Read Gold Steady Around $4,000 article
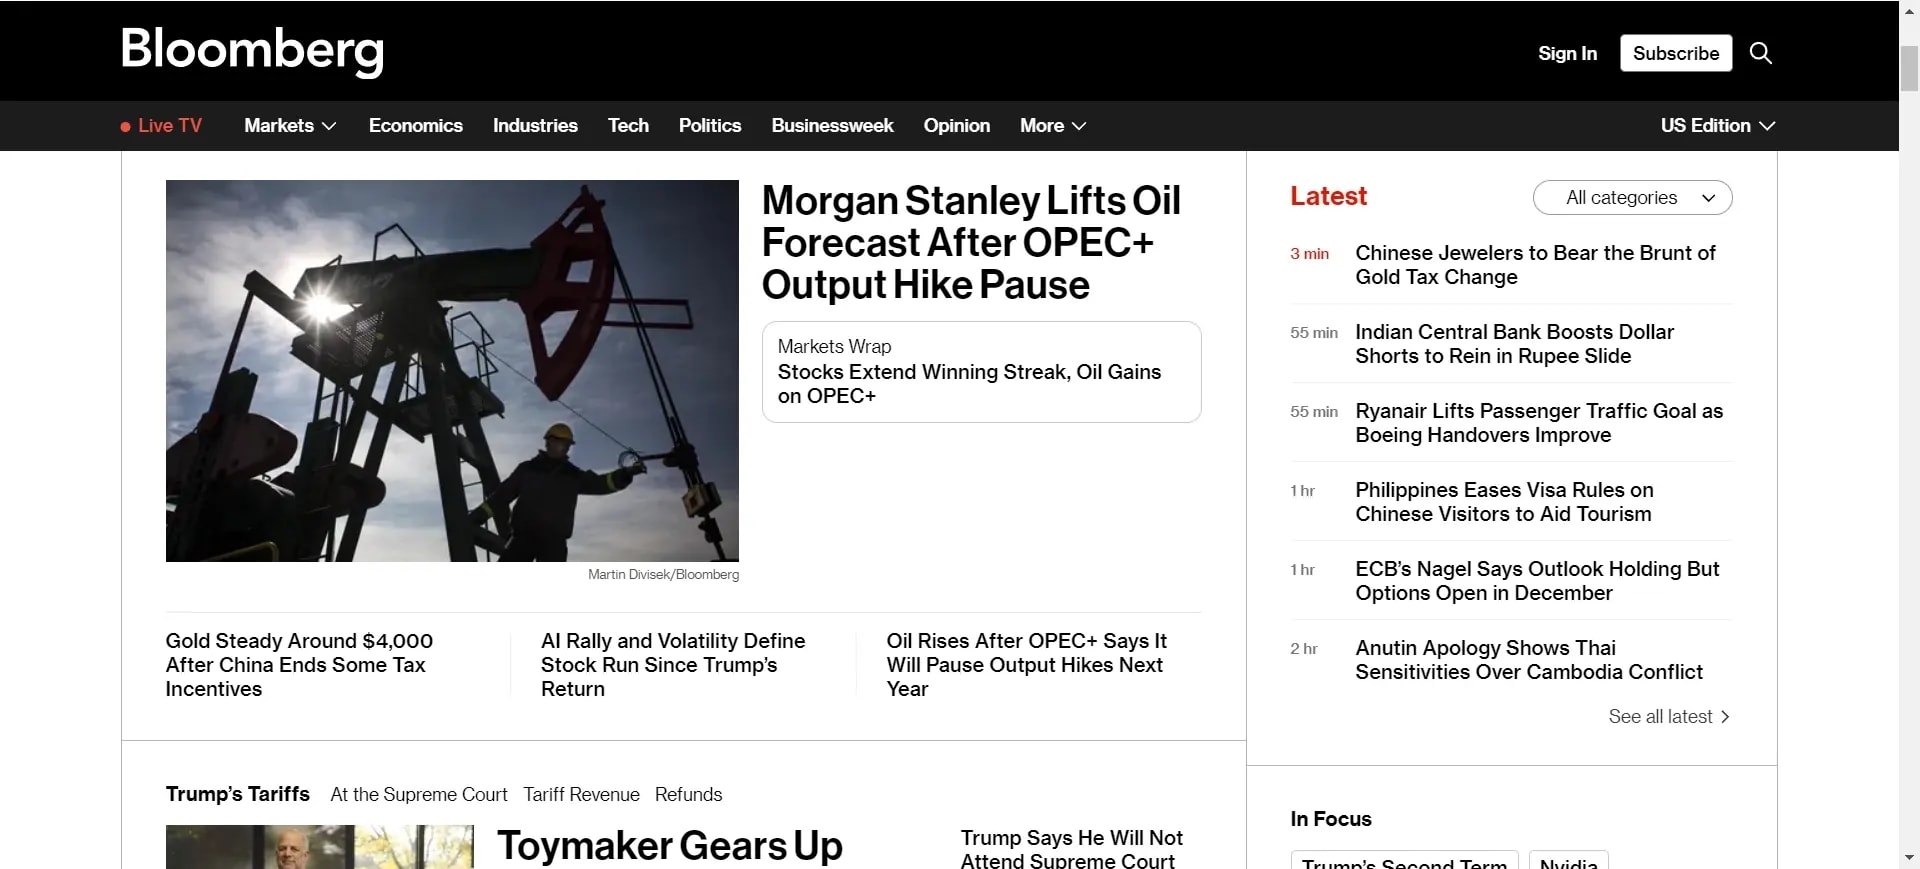This screenshot has width=1920, height=869. (299, 665)
